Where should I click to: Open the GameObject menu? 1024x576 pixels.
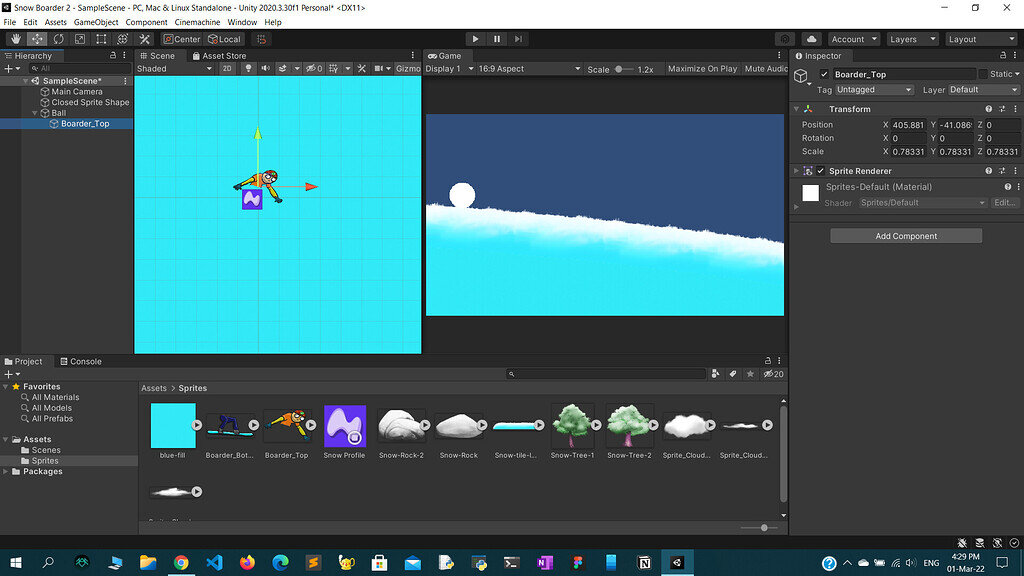[x=96, y=22]
